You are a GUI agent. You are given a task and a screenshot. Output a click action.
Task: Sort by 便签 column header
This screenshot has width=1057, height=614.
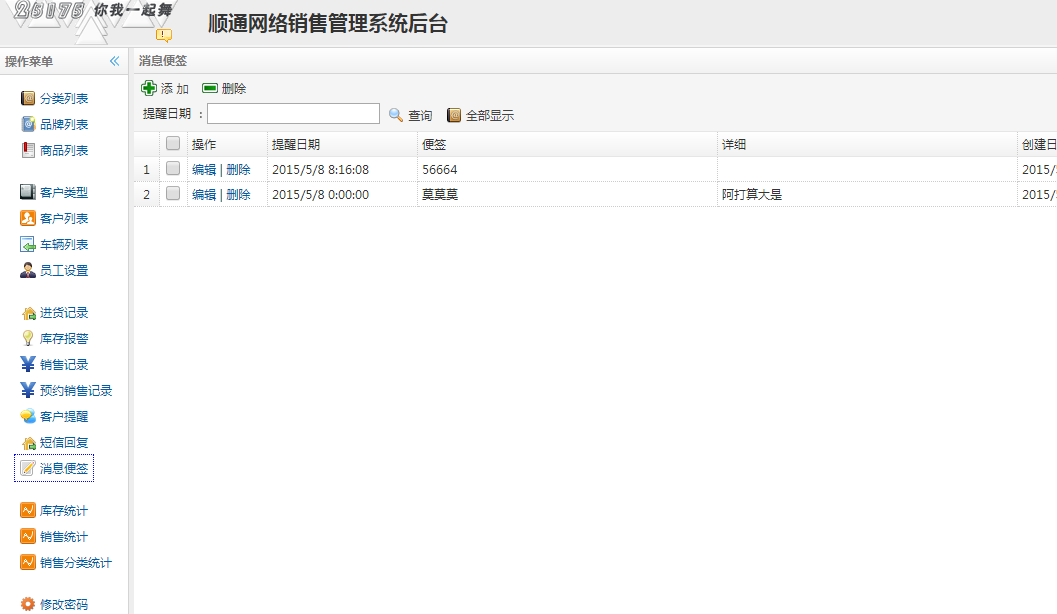(434, 145)
